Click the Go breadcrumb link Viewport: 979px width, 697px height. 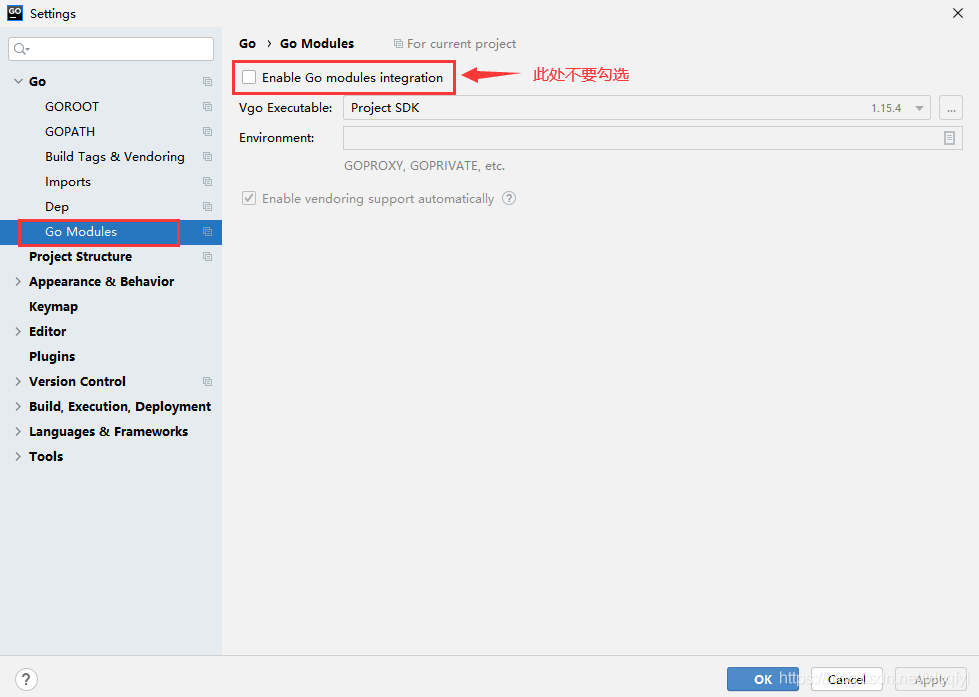pyautogui.click(x=247, y=44)
